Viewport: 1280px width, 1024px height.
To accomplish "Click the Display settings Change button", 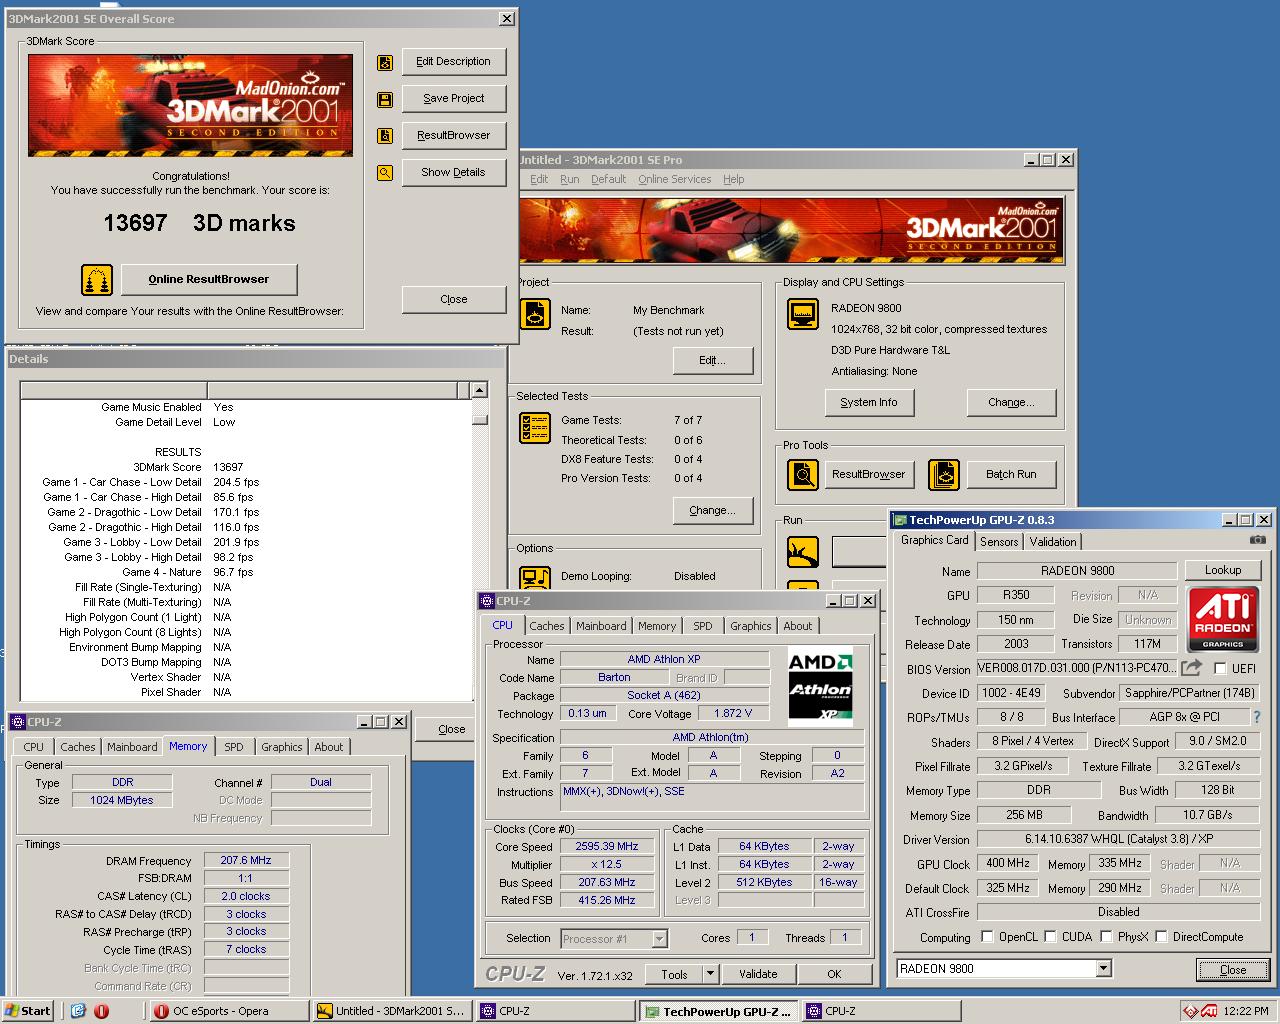I will coord(1011,402).
